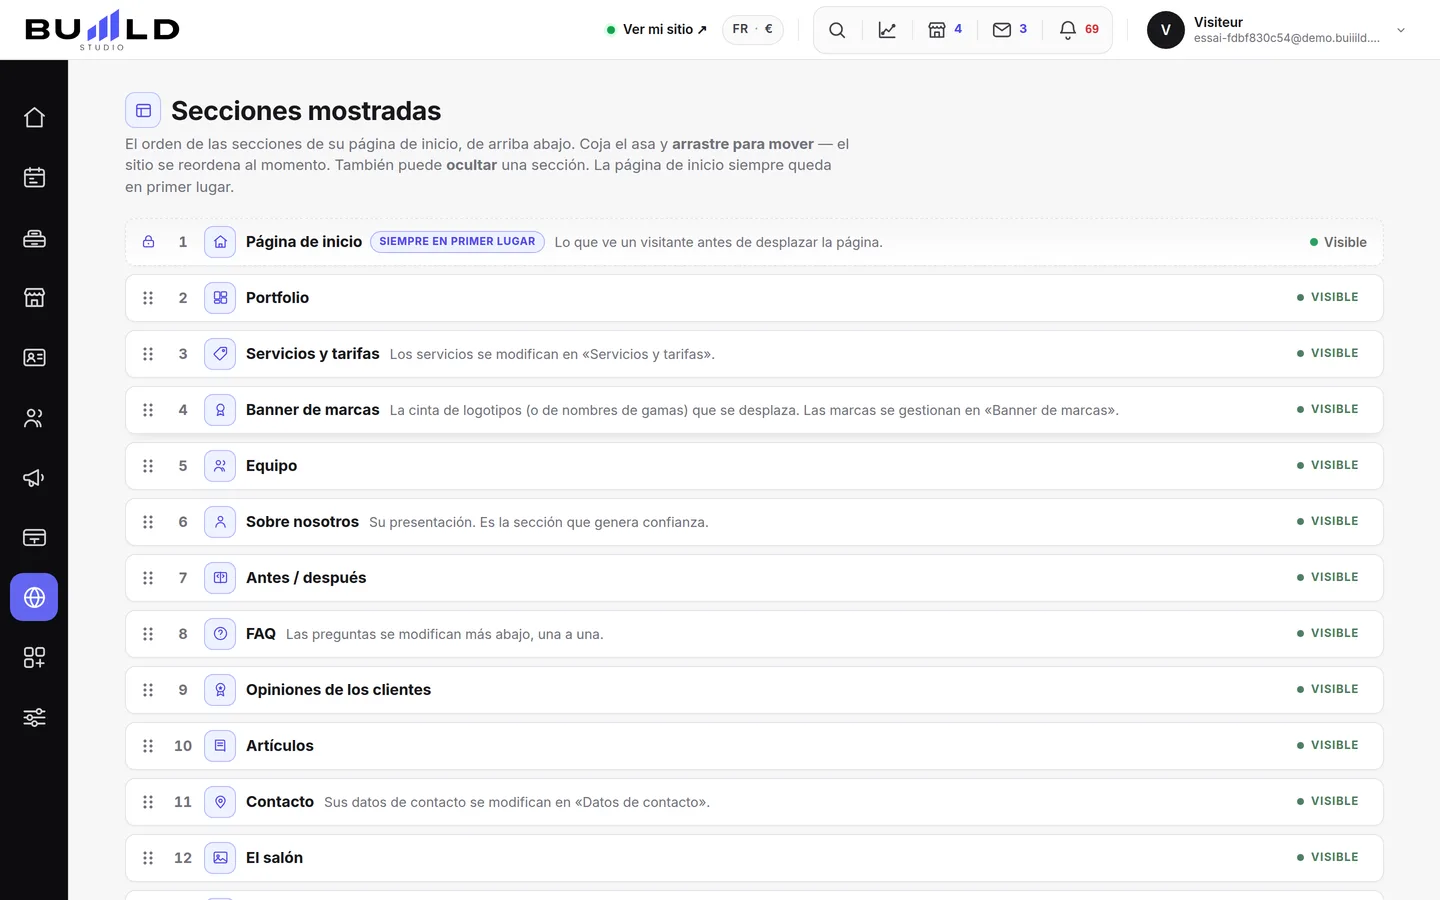Viewport: 1440px width, 900px height.
Task: Open the store icon with badge 4
Action: [x=945, y=30]
